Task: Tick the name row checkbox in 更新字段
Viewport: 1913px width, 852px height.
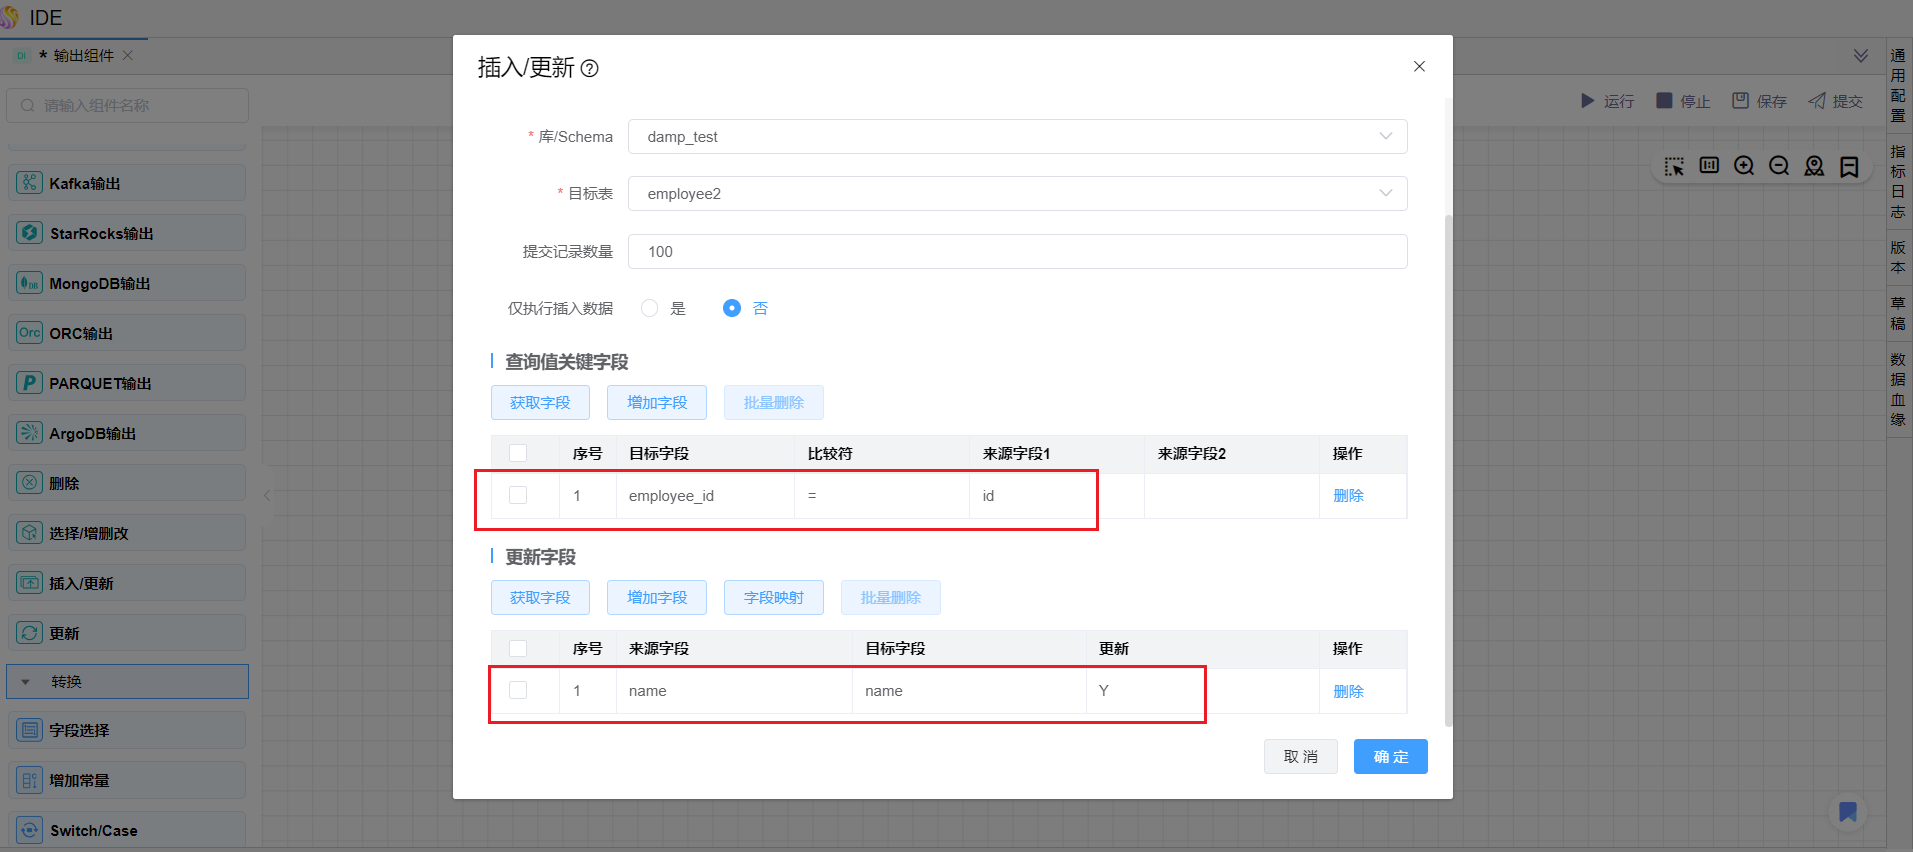Action: (518, 690)
